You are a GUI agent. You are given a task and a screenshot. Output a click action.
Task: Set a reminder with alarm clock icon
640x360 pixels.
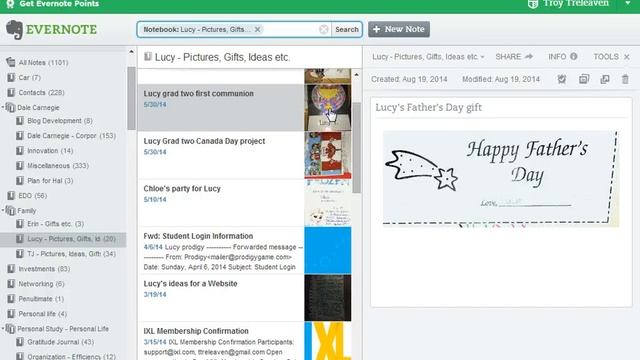tap(562, 79)
